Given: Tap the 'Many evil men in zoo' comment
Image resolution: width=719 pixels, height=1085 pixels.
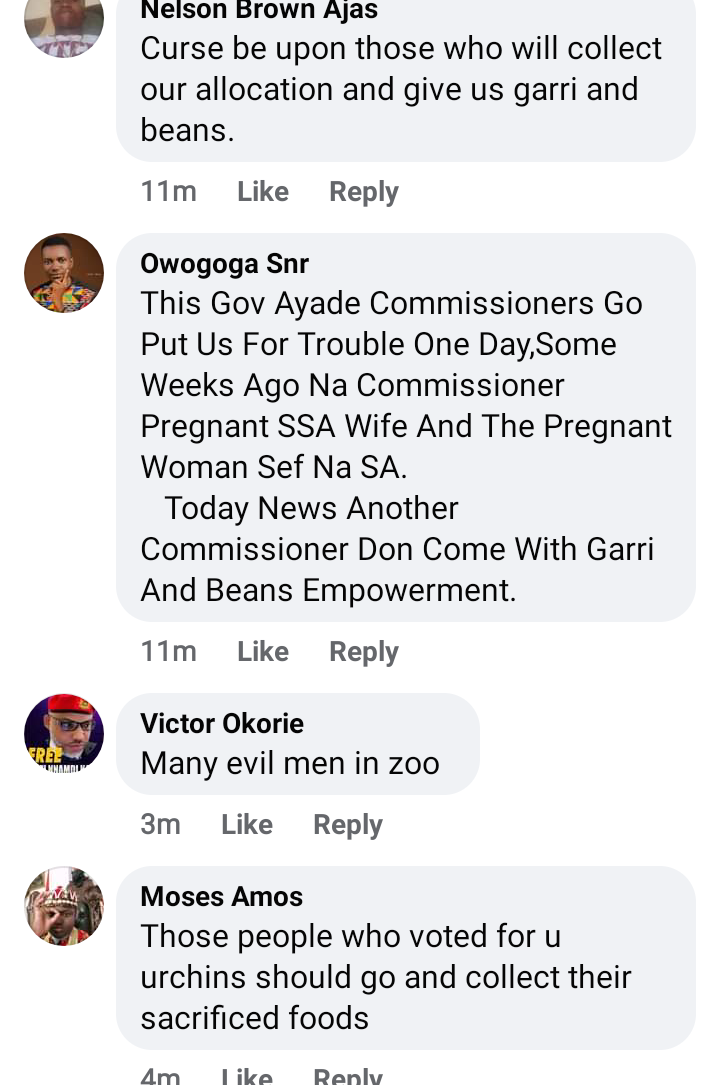Looking at the screenshot, I should coord(290,764).
